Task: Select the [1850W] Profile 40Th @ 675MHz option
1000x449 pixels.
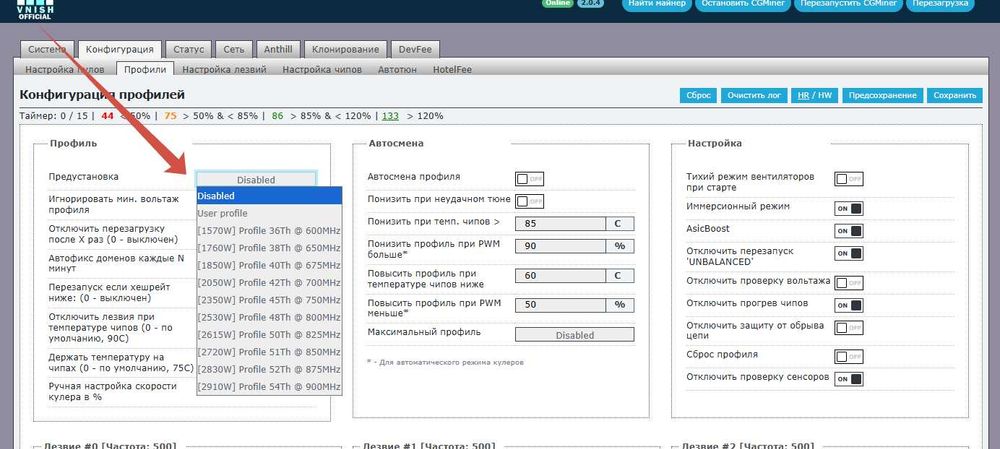Action: pyautogui.click(x=269, y=265)
